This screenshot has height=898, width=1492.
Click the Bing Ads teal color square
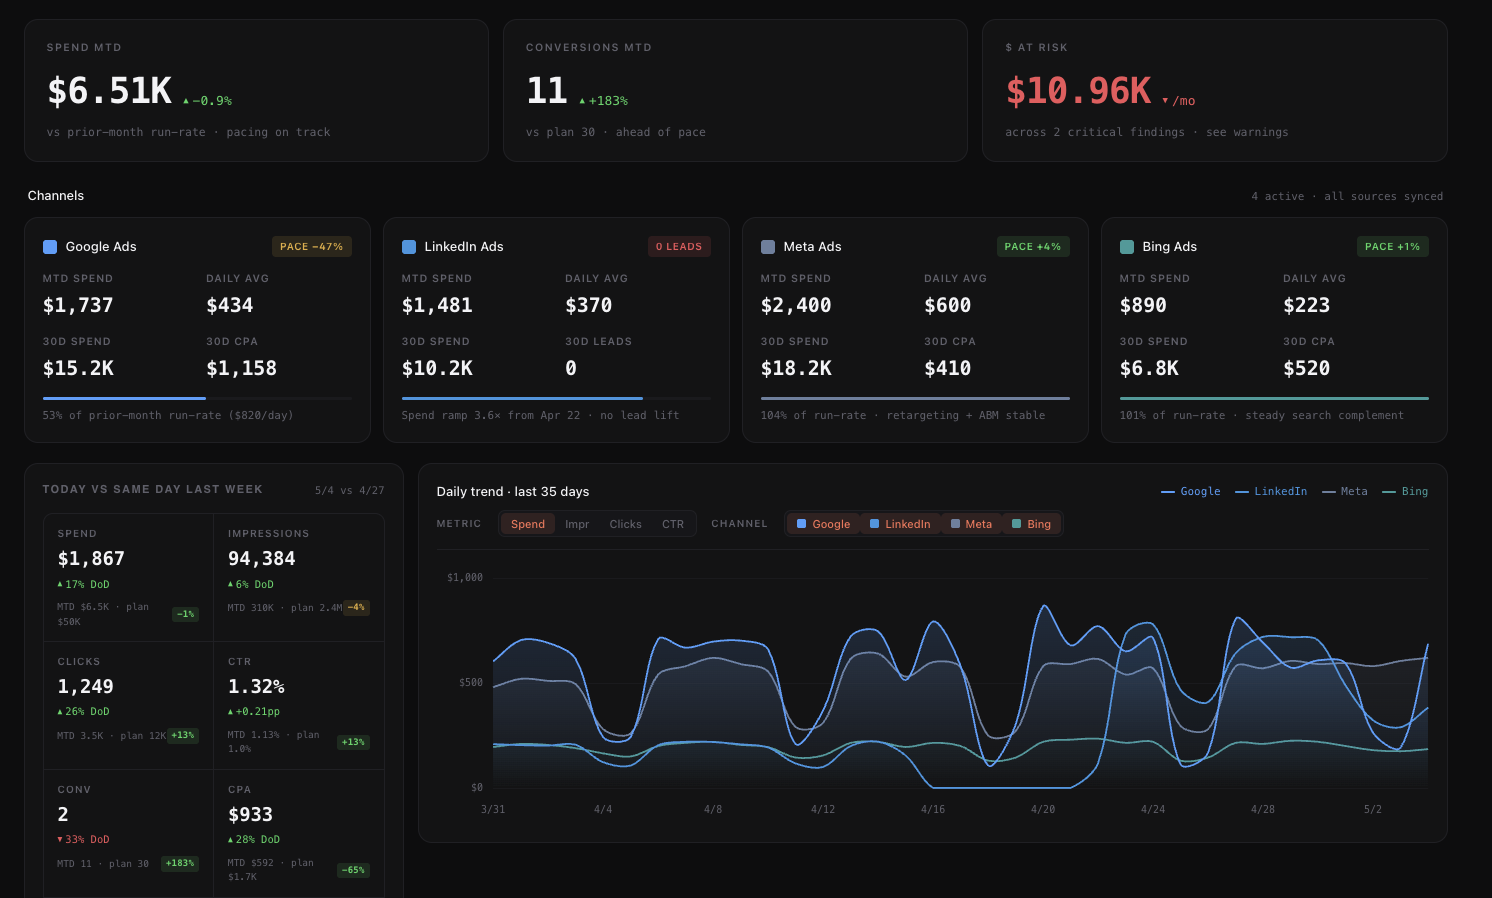click(1127, 247)
